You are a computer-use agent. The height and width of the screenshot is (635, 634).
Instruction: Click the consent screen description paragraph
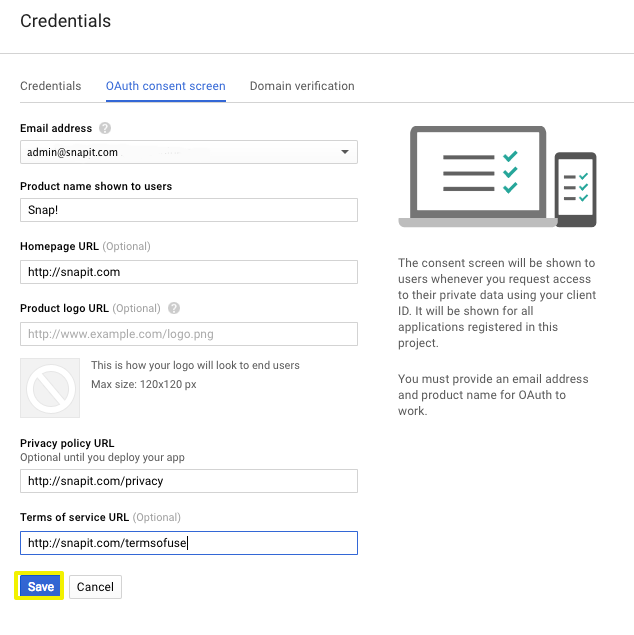click(x=497, y=303)
